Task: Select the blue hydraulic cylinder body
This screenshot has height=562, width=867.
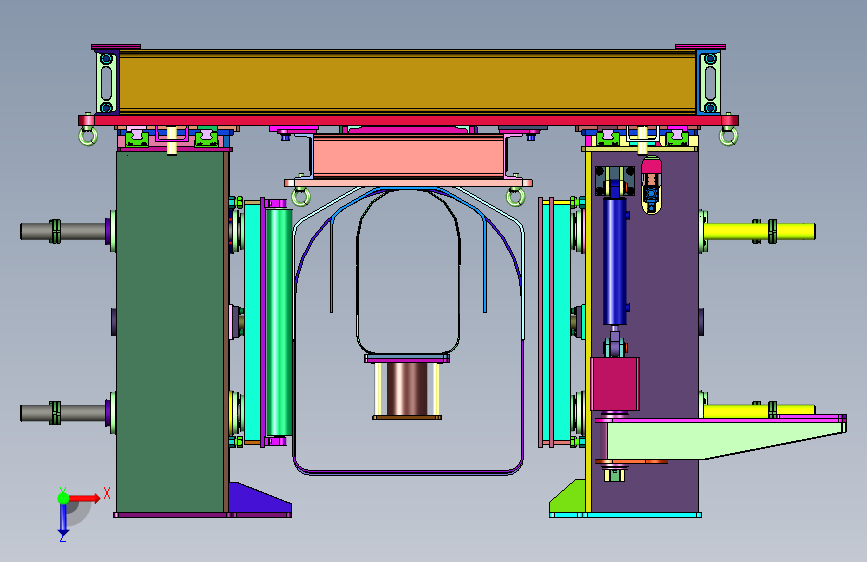Action: click(614, 261)
